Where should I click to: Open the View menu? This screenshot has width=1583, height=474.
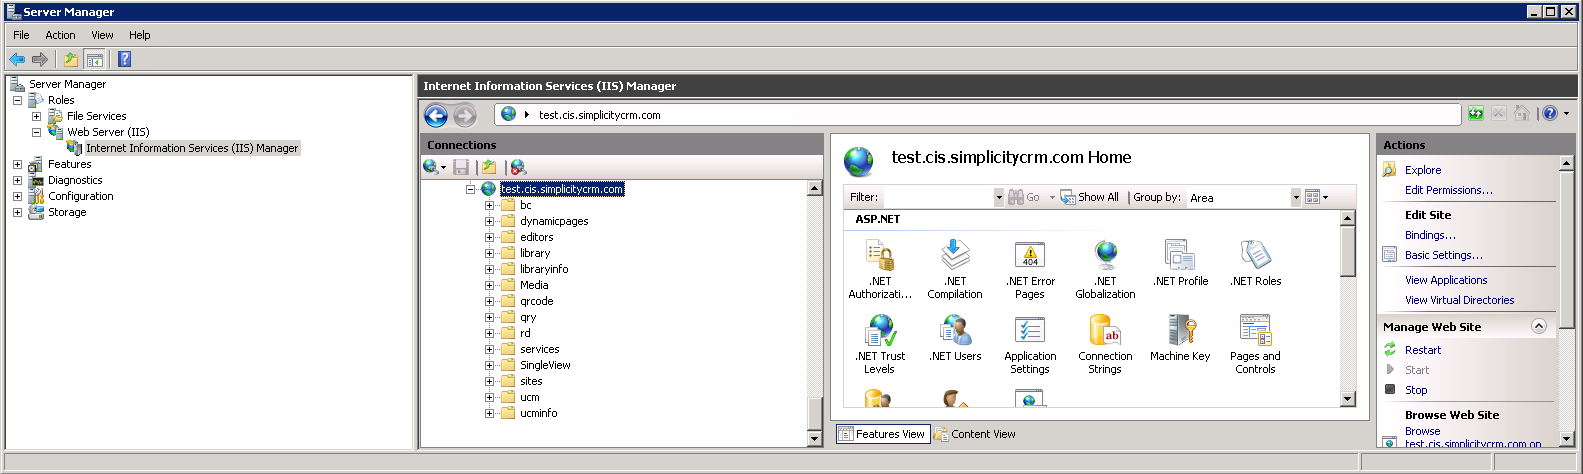coord(102,35)
